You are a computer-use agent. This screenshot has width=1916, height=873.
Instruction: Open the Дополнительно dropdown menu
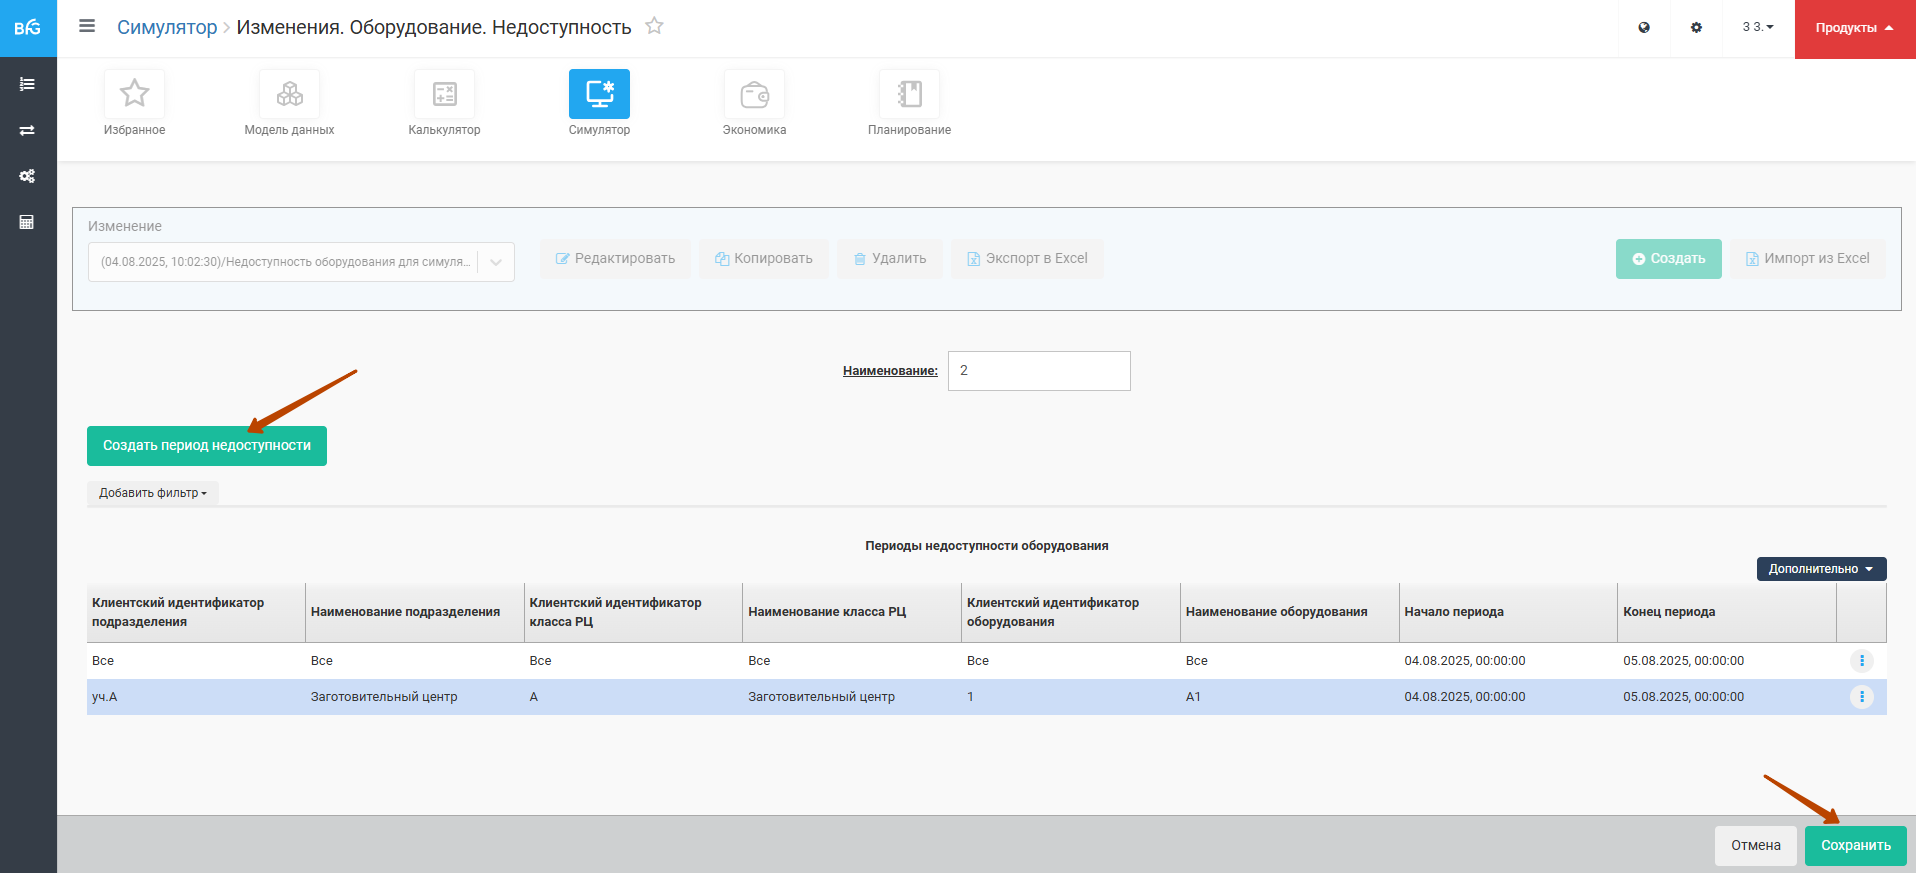(x=1821, y=569)
